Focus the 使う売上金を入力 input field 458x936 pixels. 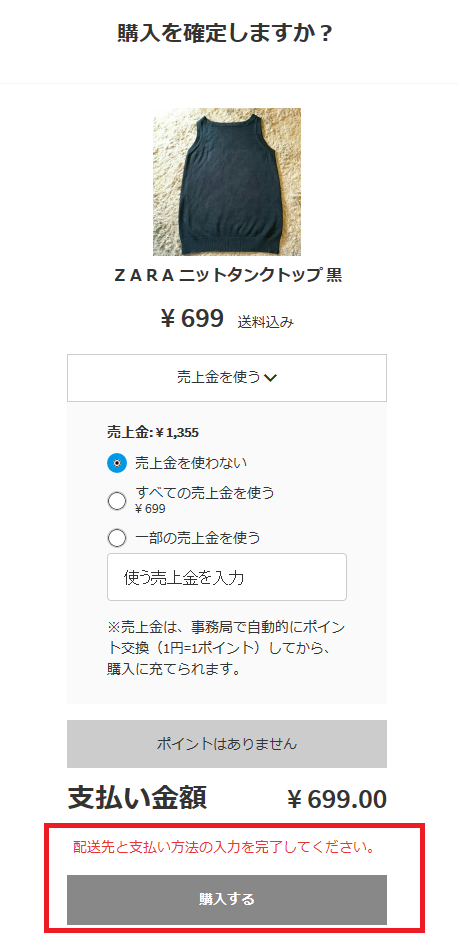click(x=227, y=577)
